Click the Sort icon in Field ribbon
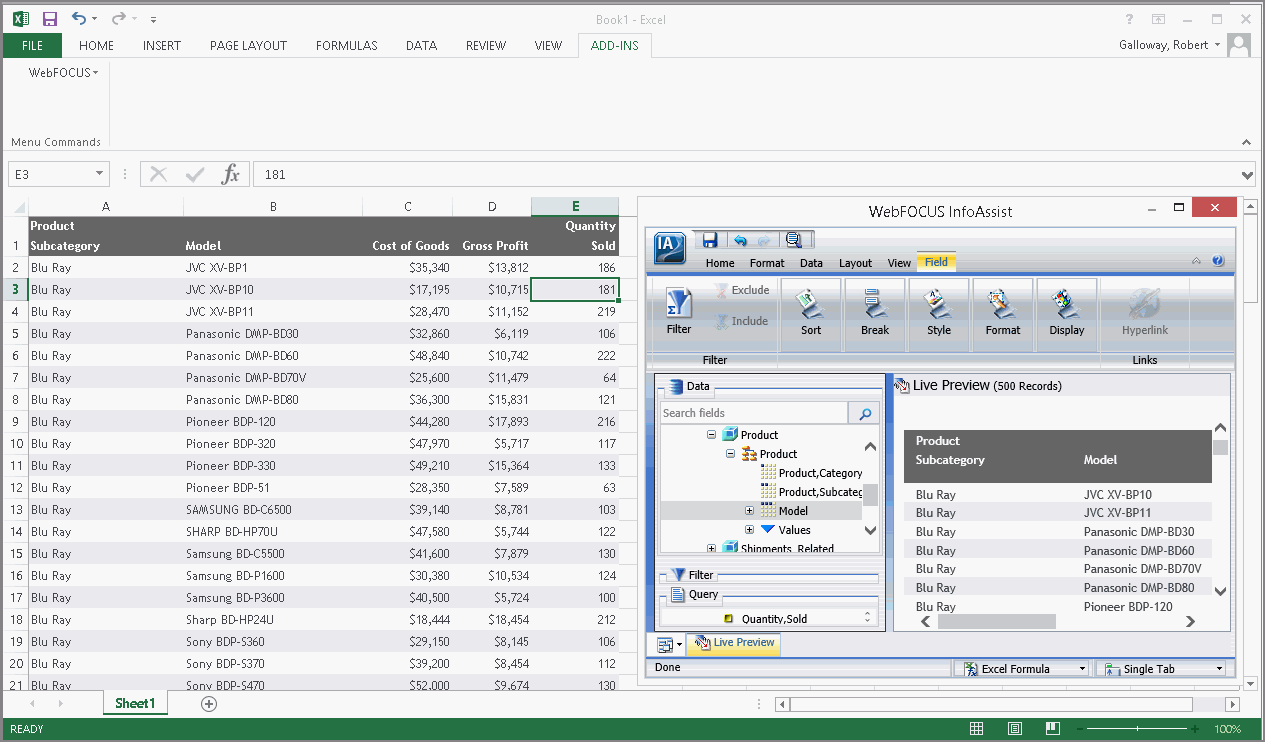This screenshot has width=1265, height=742. click(x=811, y=303)
